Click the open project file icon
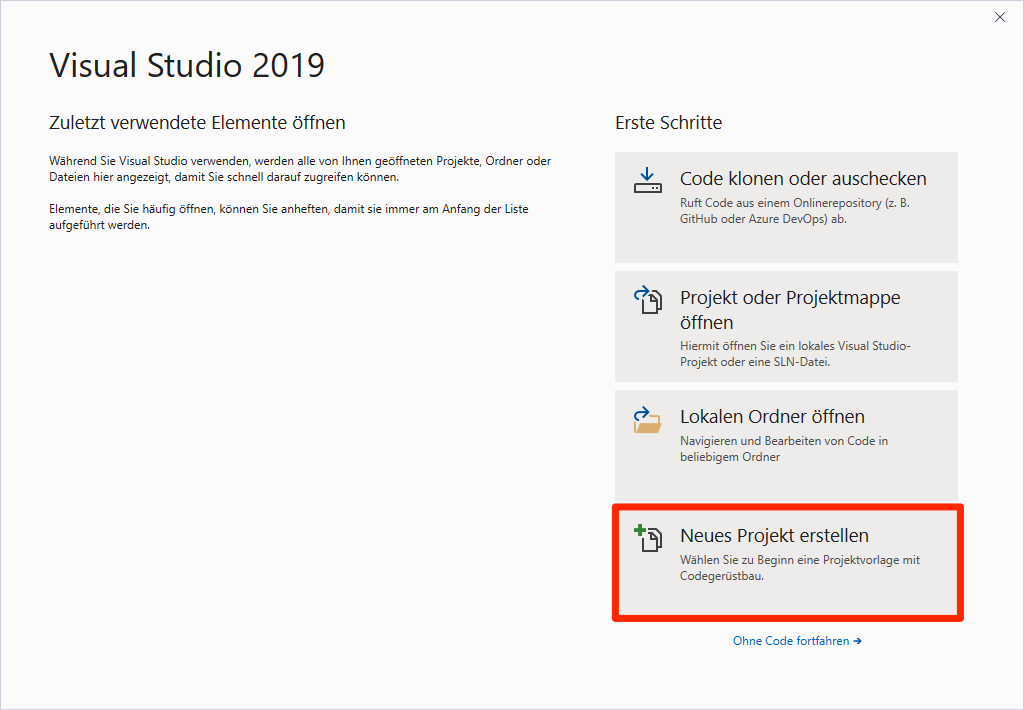1024x710 pixels. point(648,300)
